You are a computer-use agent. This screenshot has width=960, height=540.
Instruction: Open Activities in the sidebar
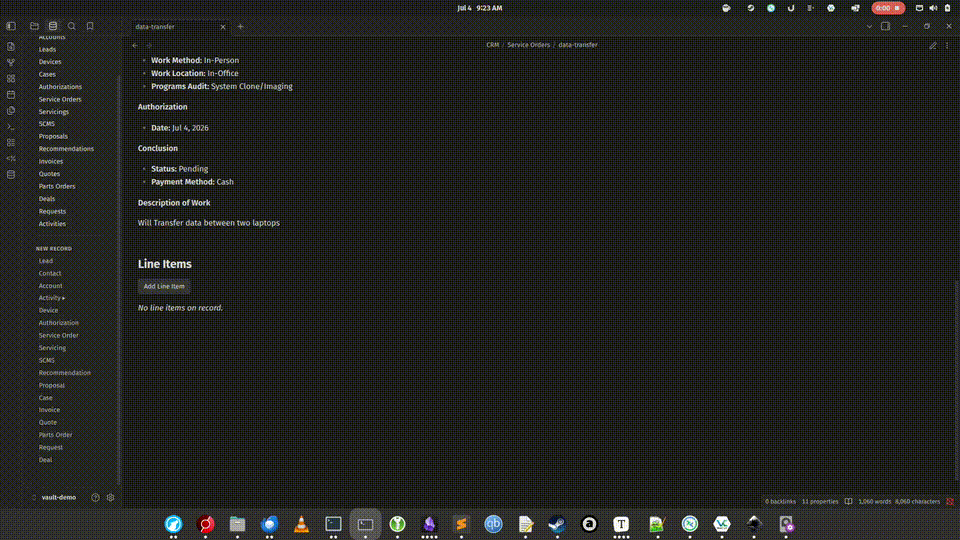pos(52,224)
